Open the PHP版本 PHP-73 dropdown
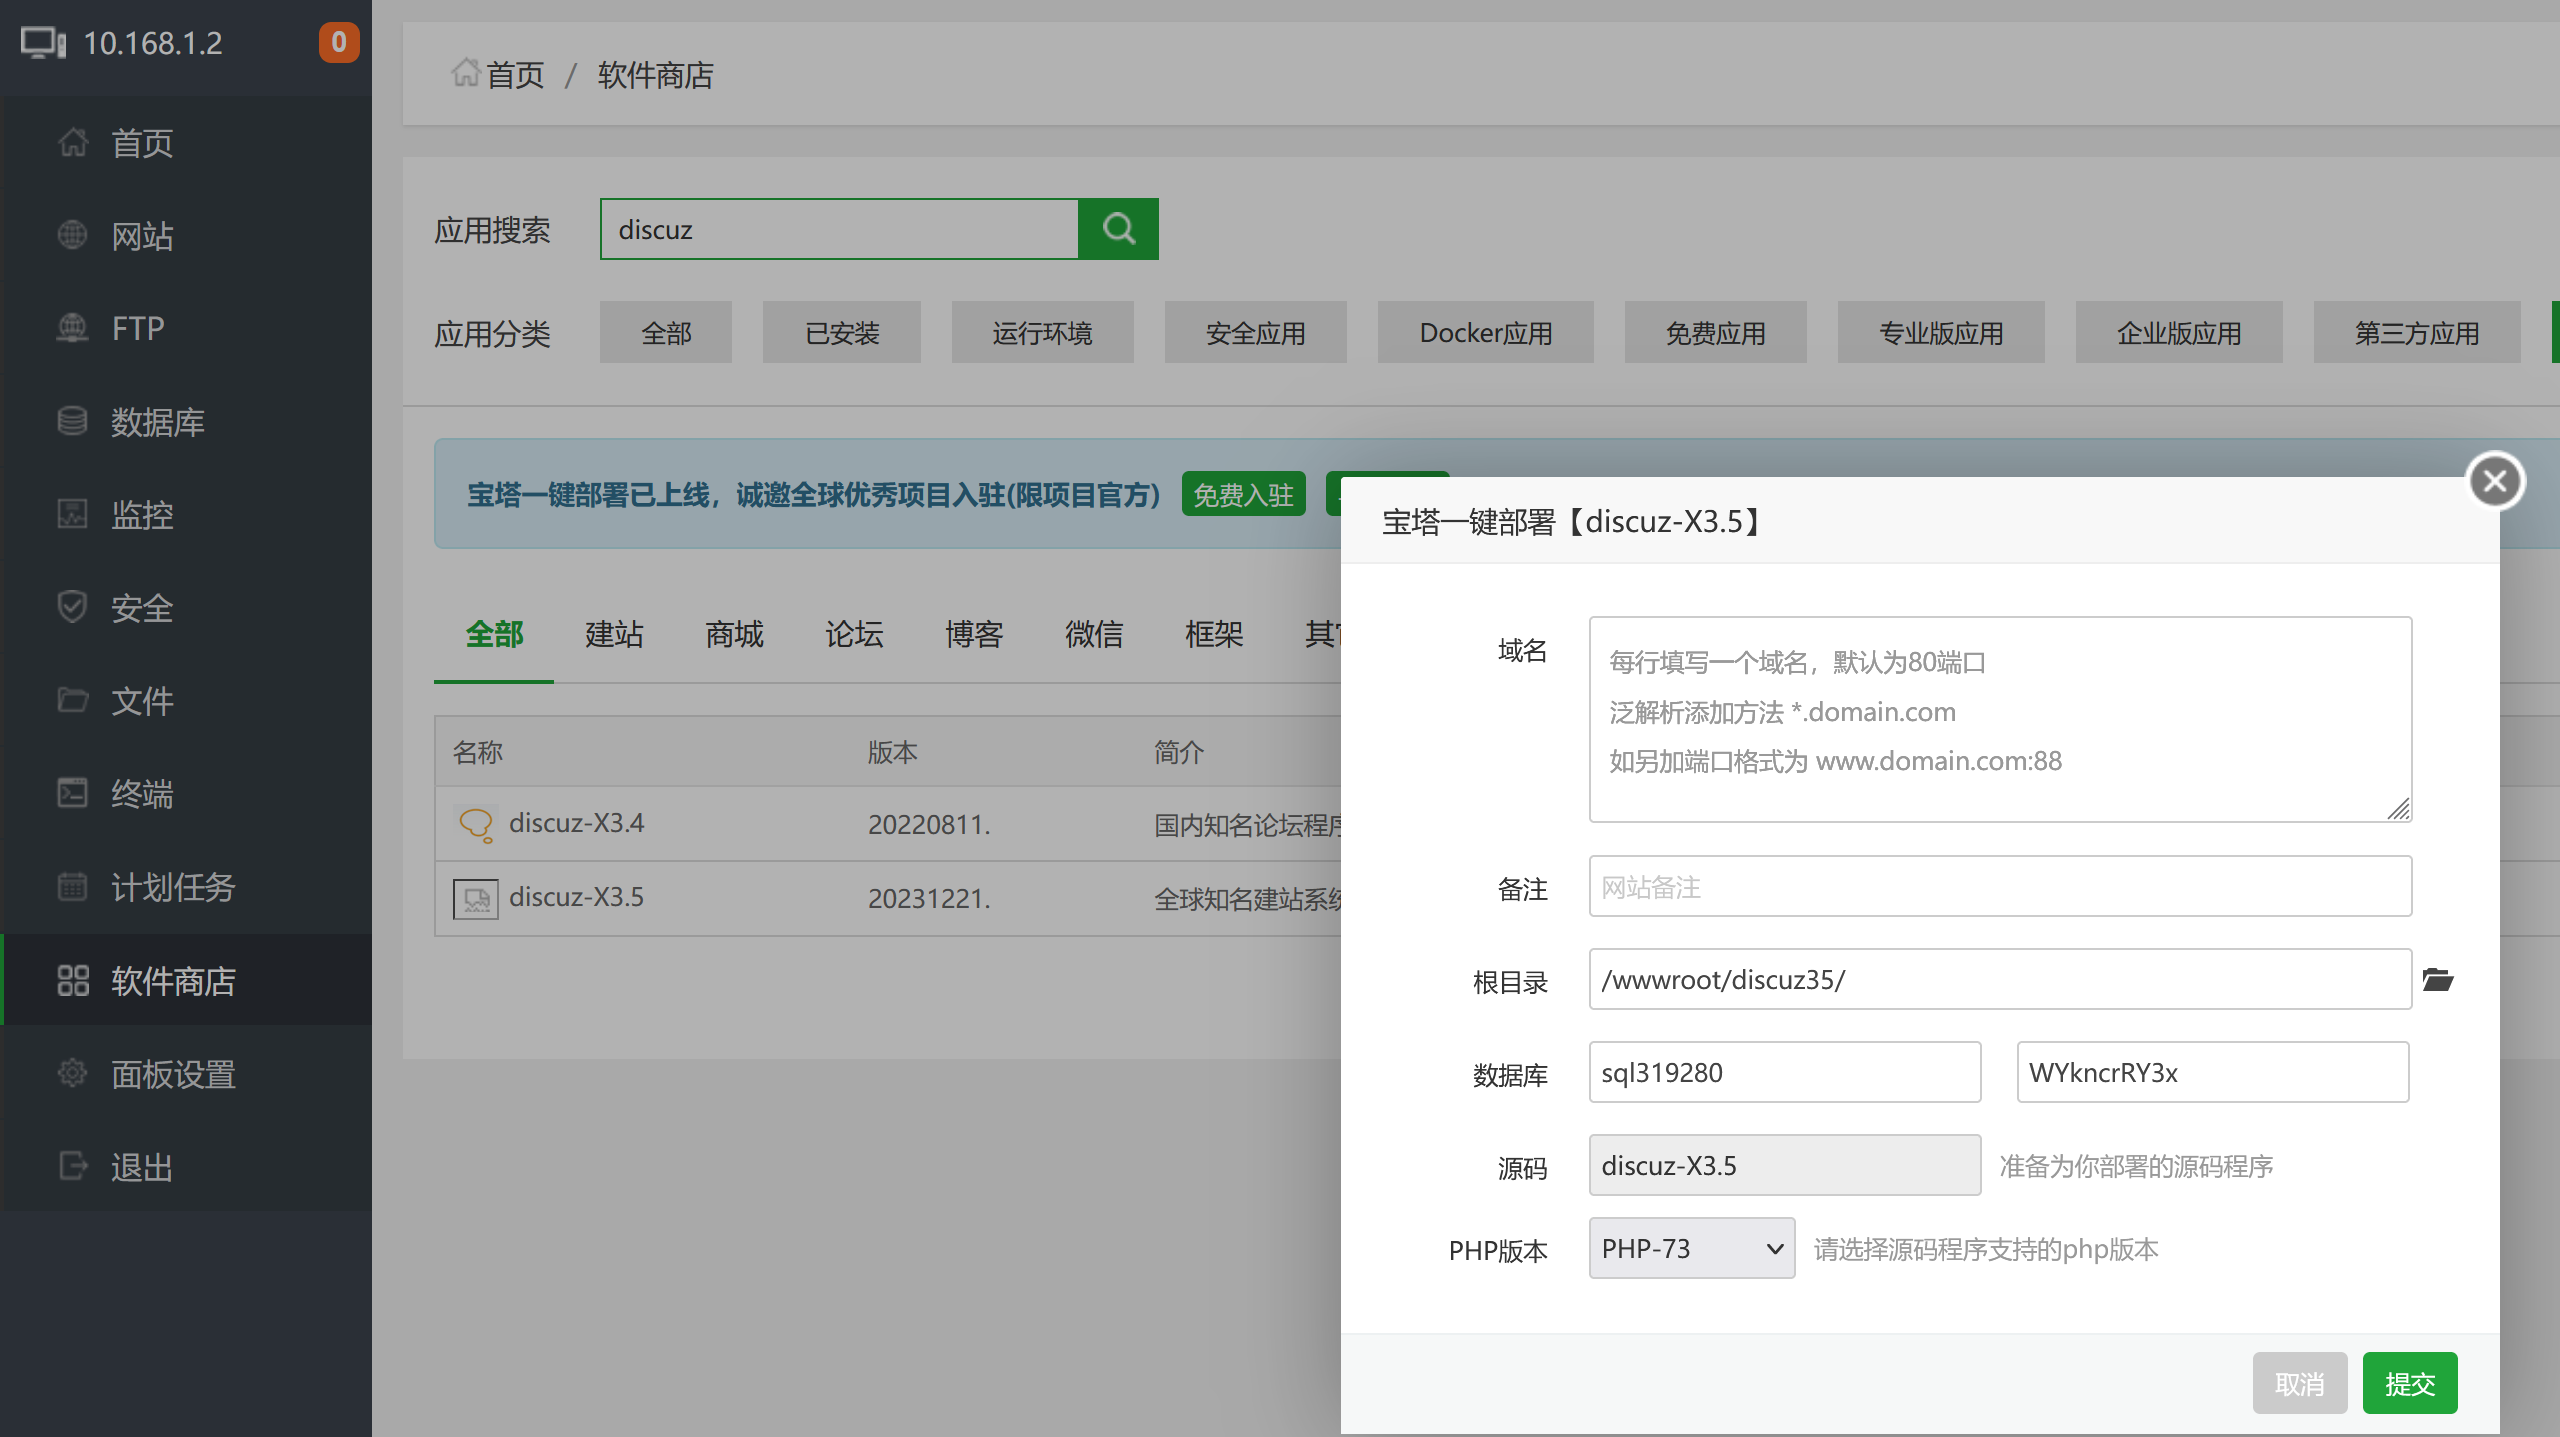Screen dimensions: 2560x1437 [1692, 1248]
